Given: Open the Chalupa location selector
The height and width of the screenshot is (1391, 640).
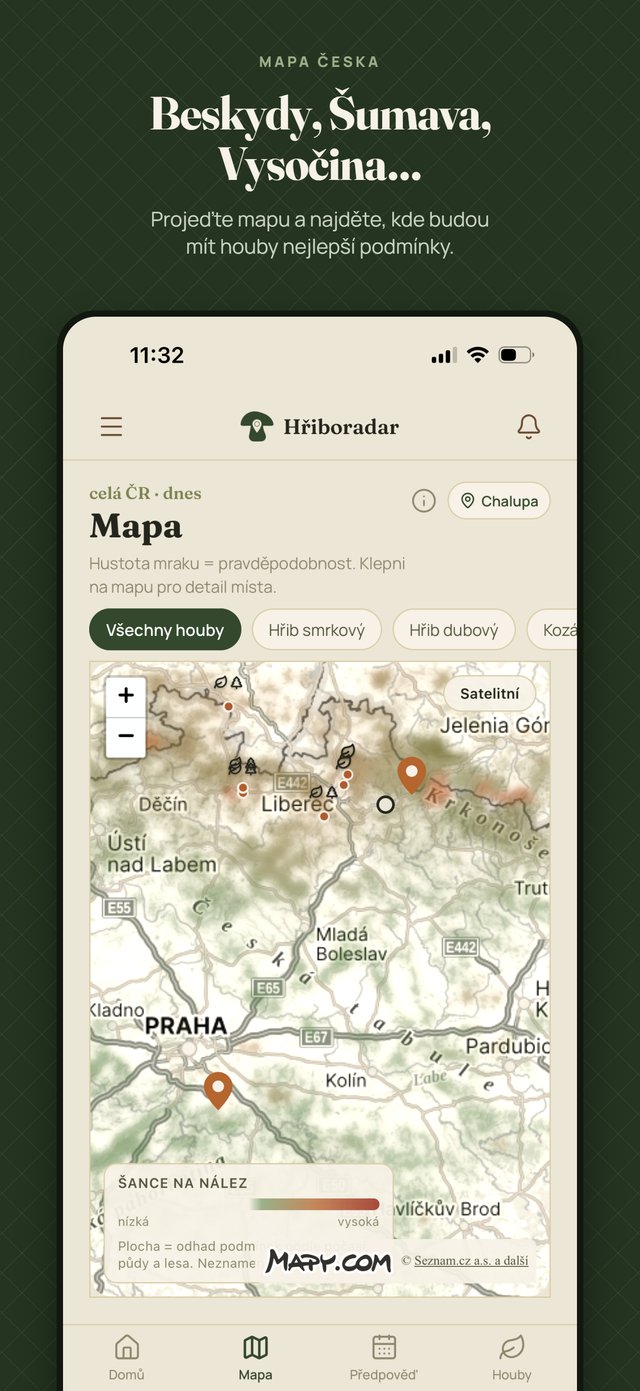Looking at the screenshot, I should click(499, 501).
